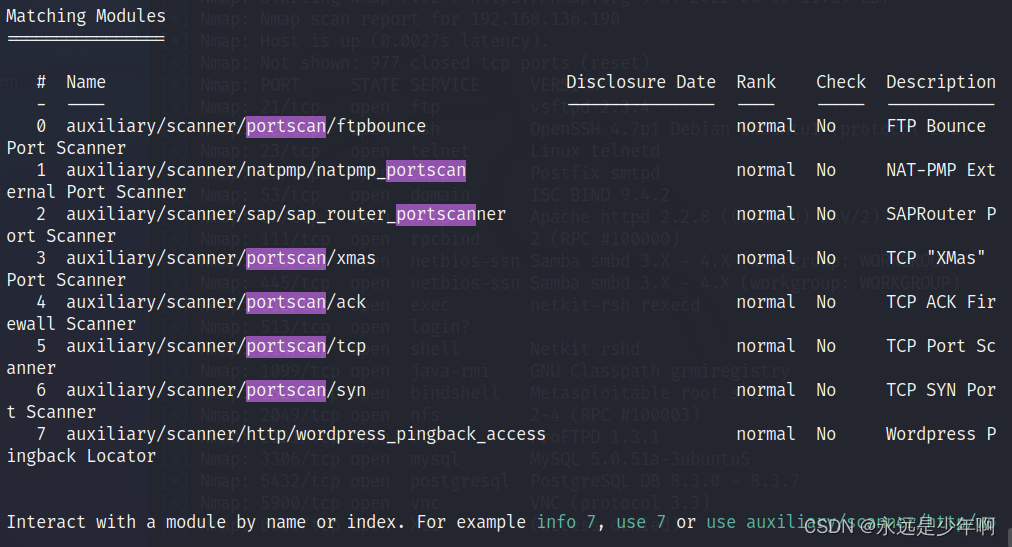Select module path auxiliary/scanner/portscan/syn
Image resolution: width=1012 pixels, height=547 pixels.
pyautogui.click(x=216, y=390)
